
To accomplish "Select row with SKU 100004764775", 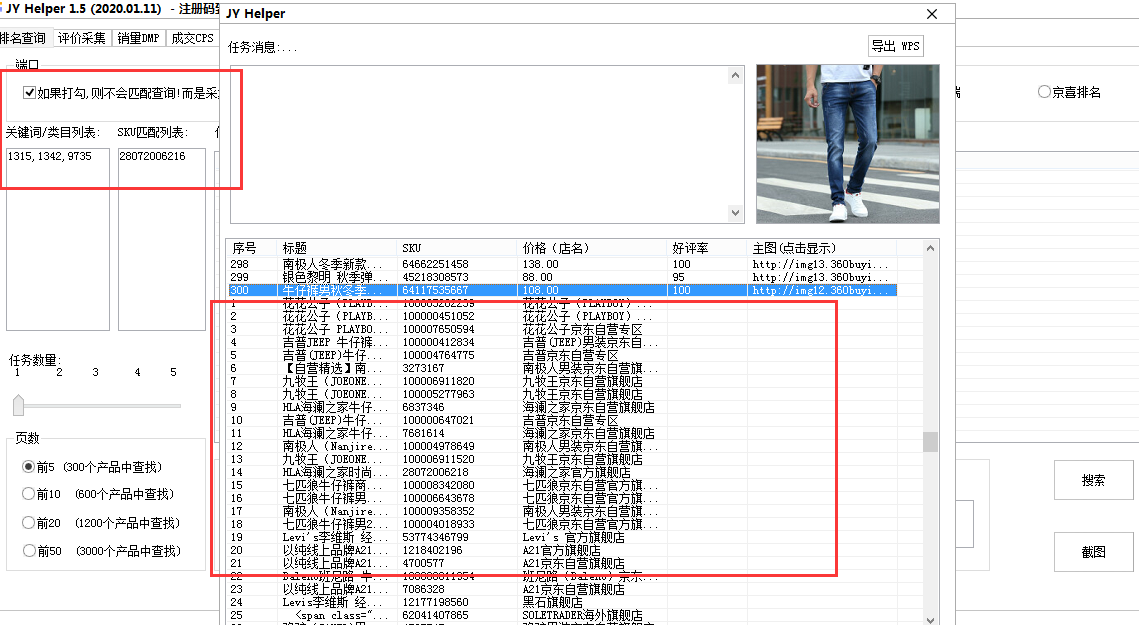I will click(562, 355).
